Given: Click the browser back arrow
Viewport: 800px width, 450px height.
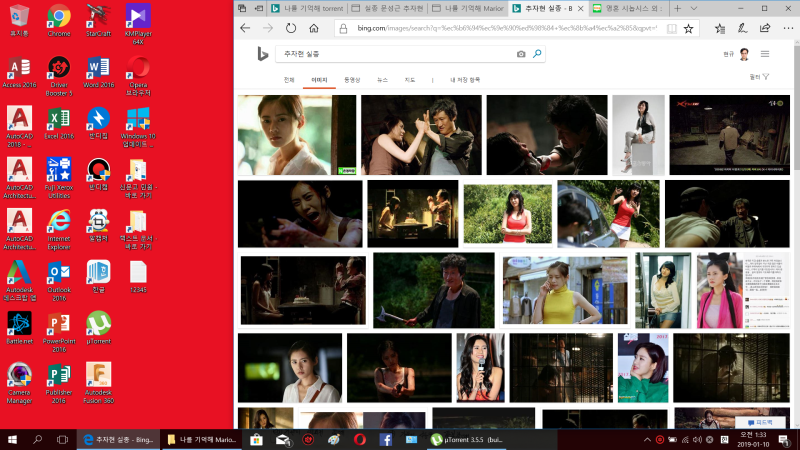Looking at the screenshot, I should [245, 28].
